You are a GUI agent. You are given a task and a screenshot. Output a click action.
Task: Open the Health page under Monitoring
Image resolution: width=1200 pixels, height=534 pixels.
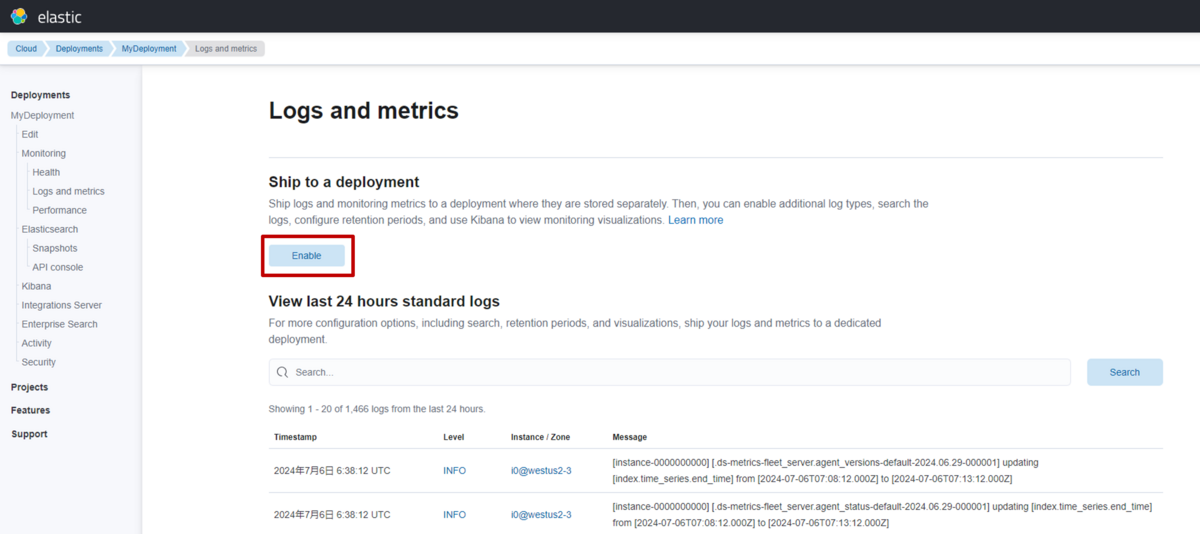pyautogui.click(x=46, y=172)
